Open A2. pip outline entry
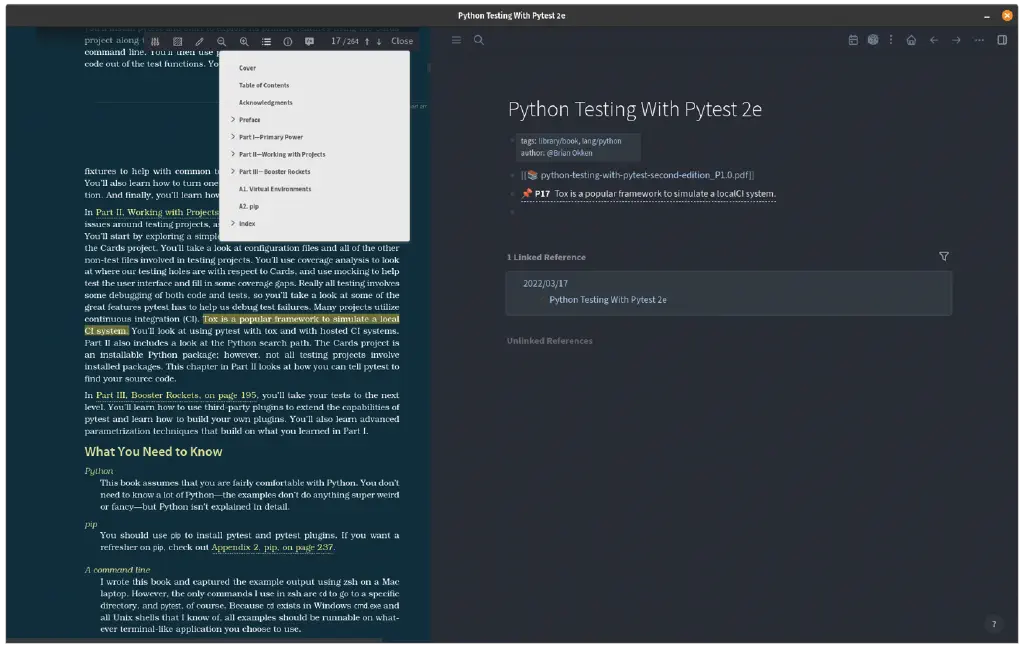Image resolution: width=1024 pixels, height=649 pixels. (x=248, y=206)
